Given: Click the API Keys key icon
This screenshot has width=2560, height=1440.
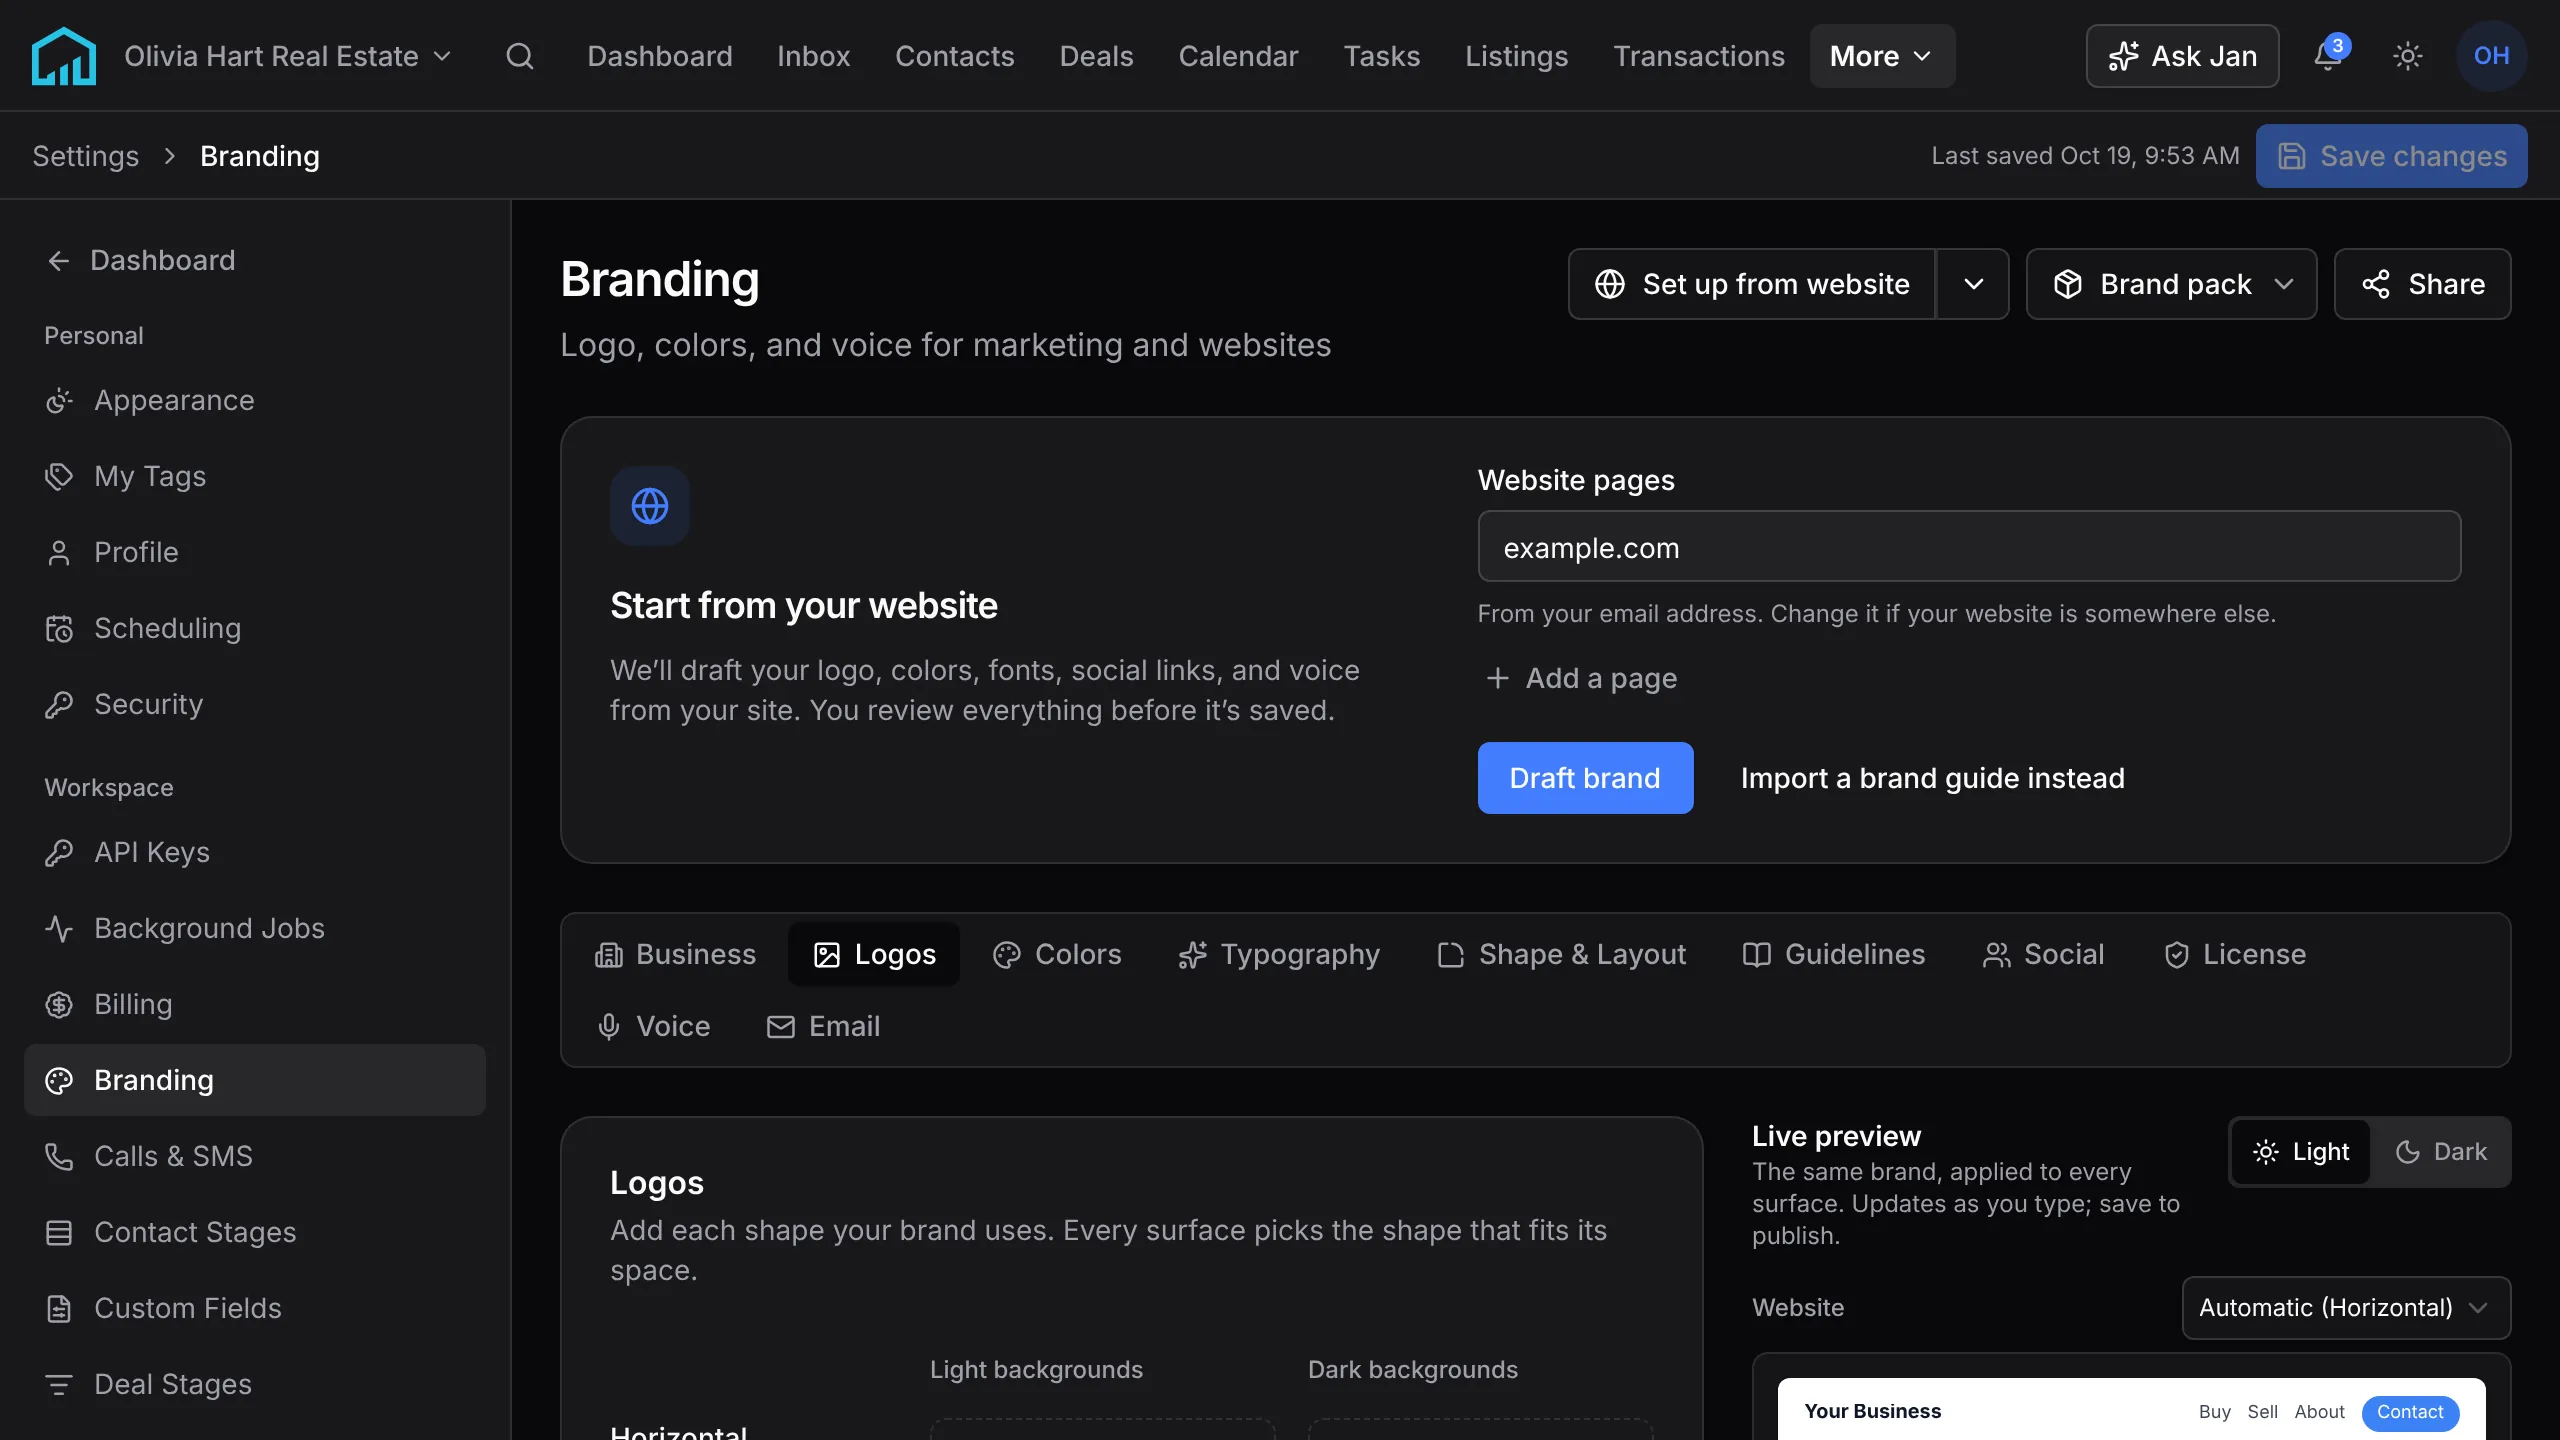Looking at the screenshot, I should [59, 853].
